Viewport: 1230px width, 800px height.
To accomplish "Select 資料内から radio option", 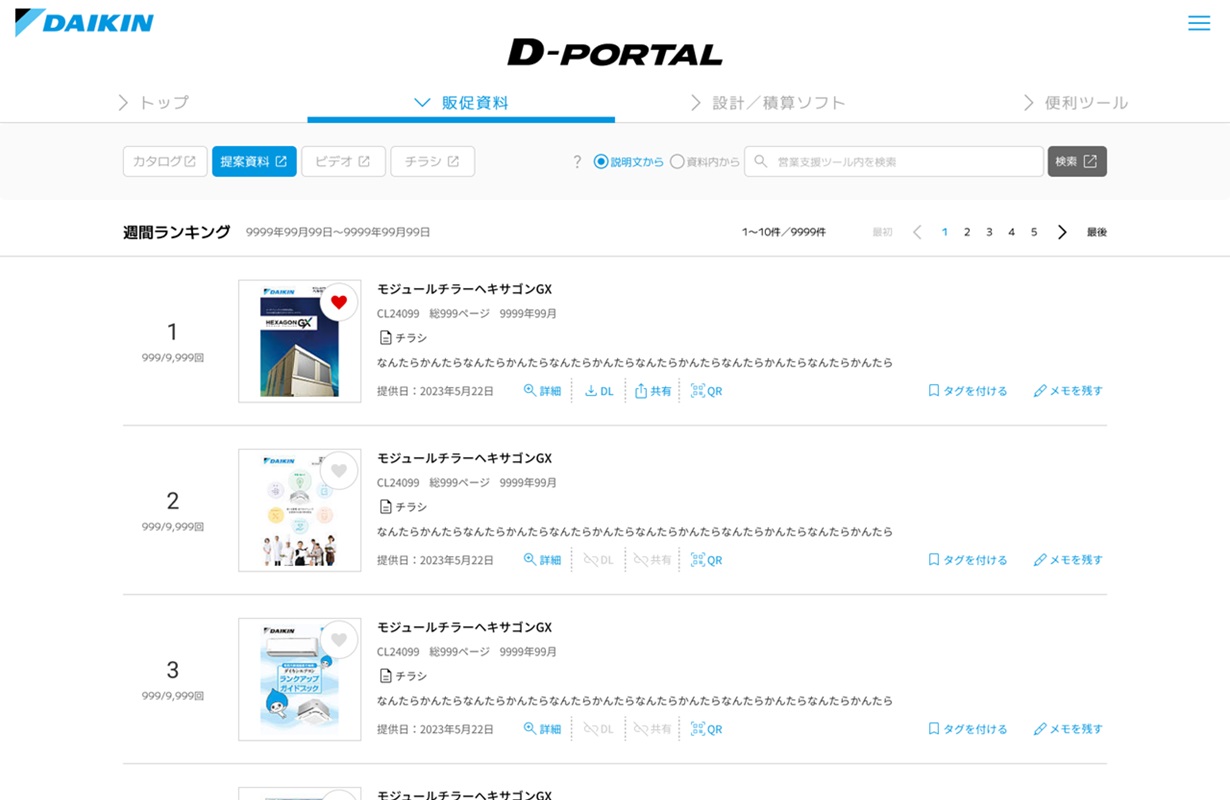I will coord(705,161).
